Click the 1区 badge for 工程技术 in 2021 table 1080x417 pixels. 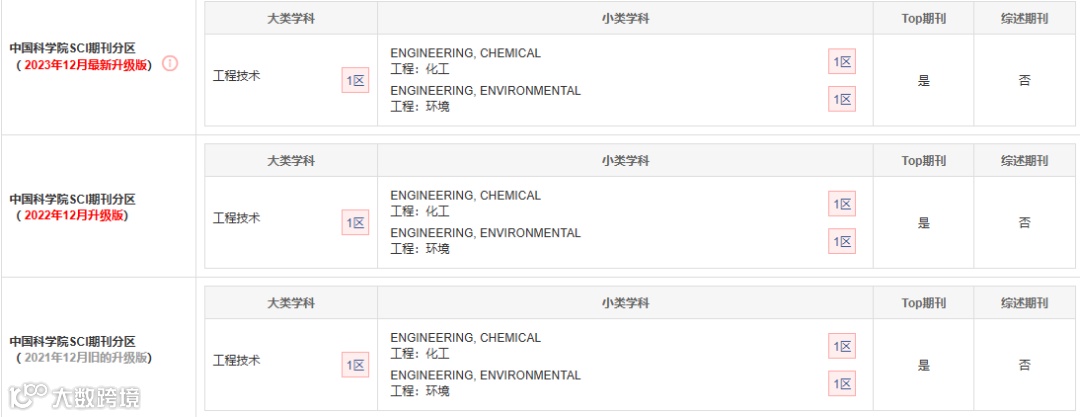[355, 365]
